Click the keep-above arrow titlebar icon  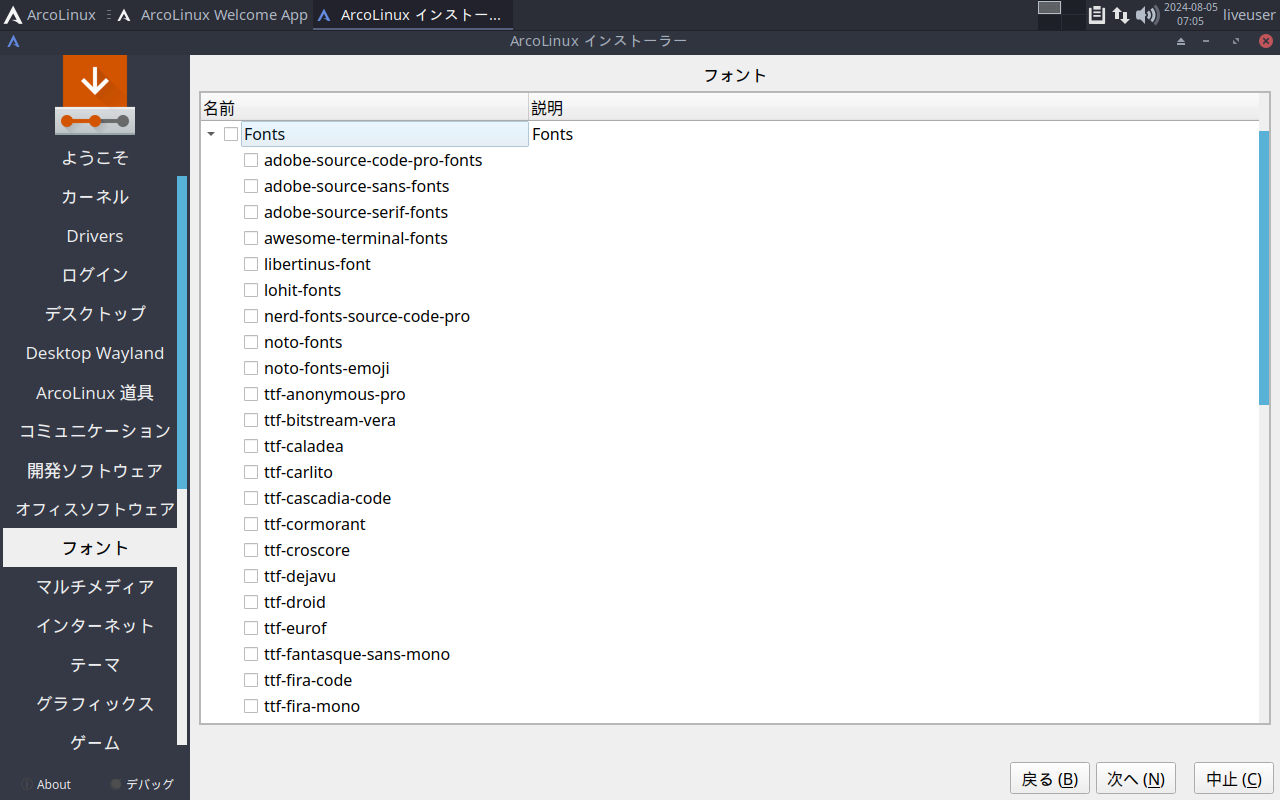tap(1181, 41)
